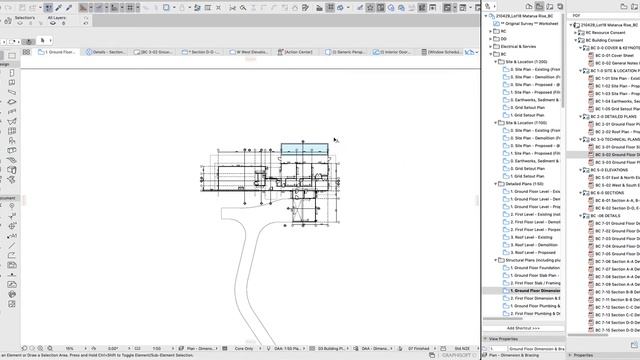Viewport: 640px width, 360px height.
Task: Click the Add Shortcut >>> button
Action: 523,328
